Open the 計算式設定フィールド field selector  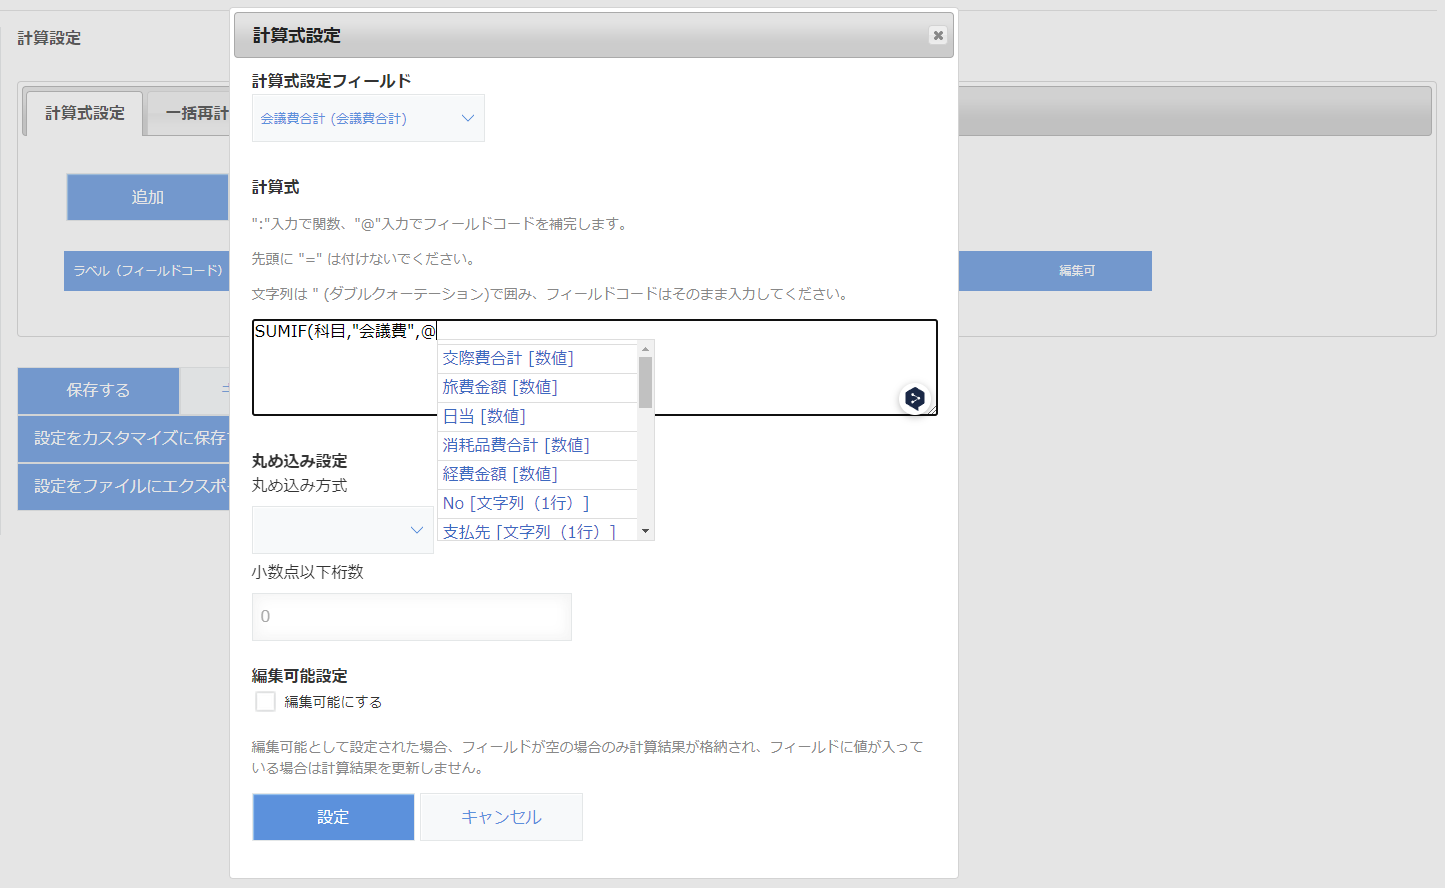pyautogui.click(x=367, y=117)
